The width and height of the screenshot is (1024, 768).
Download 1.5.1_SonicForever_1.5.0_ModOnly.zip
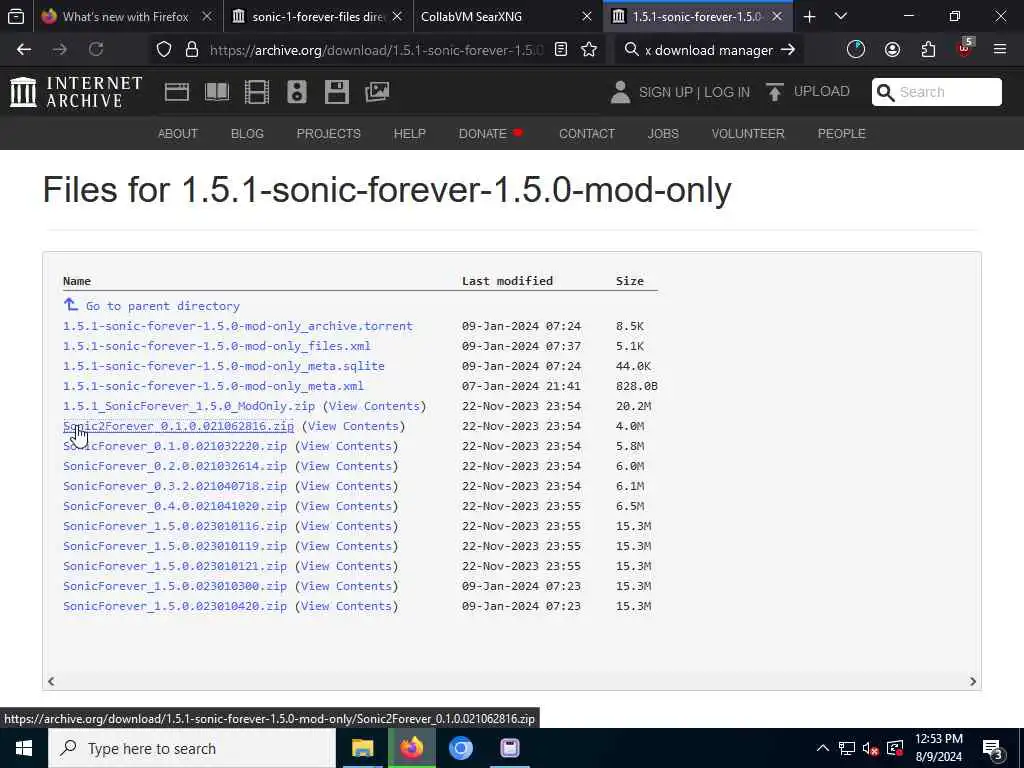coord(189,406)
